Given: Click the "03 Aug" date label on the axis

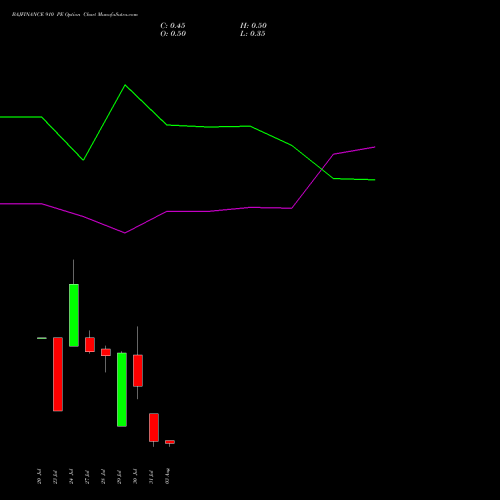Looking at the screenshot, I should pyautogui.click(x=167, y=476).
